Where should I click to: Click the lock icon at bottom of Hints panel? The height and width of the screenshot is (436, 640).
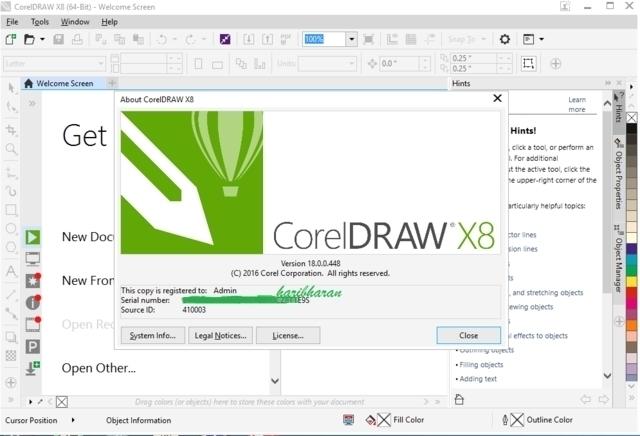[x=459, y=399]
